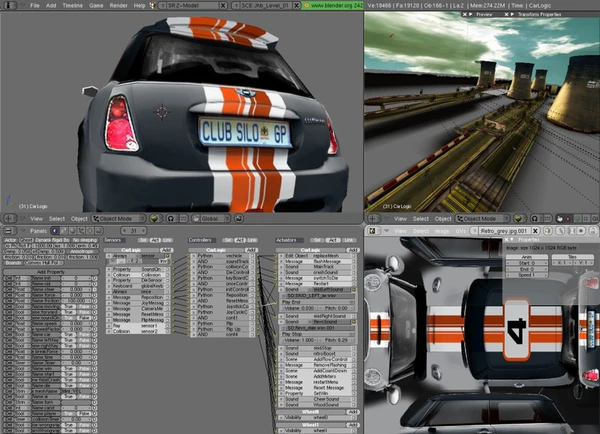This screenshot has height=434, width=600.
Task: Click the image editor window type icon
Action: tap(371, 229)
